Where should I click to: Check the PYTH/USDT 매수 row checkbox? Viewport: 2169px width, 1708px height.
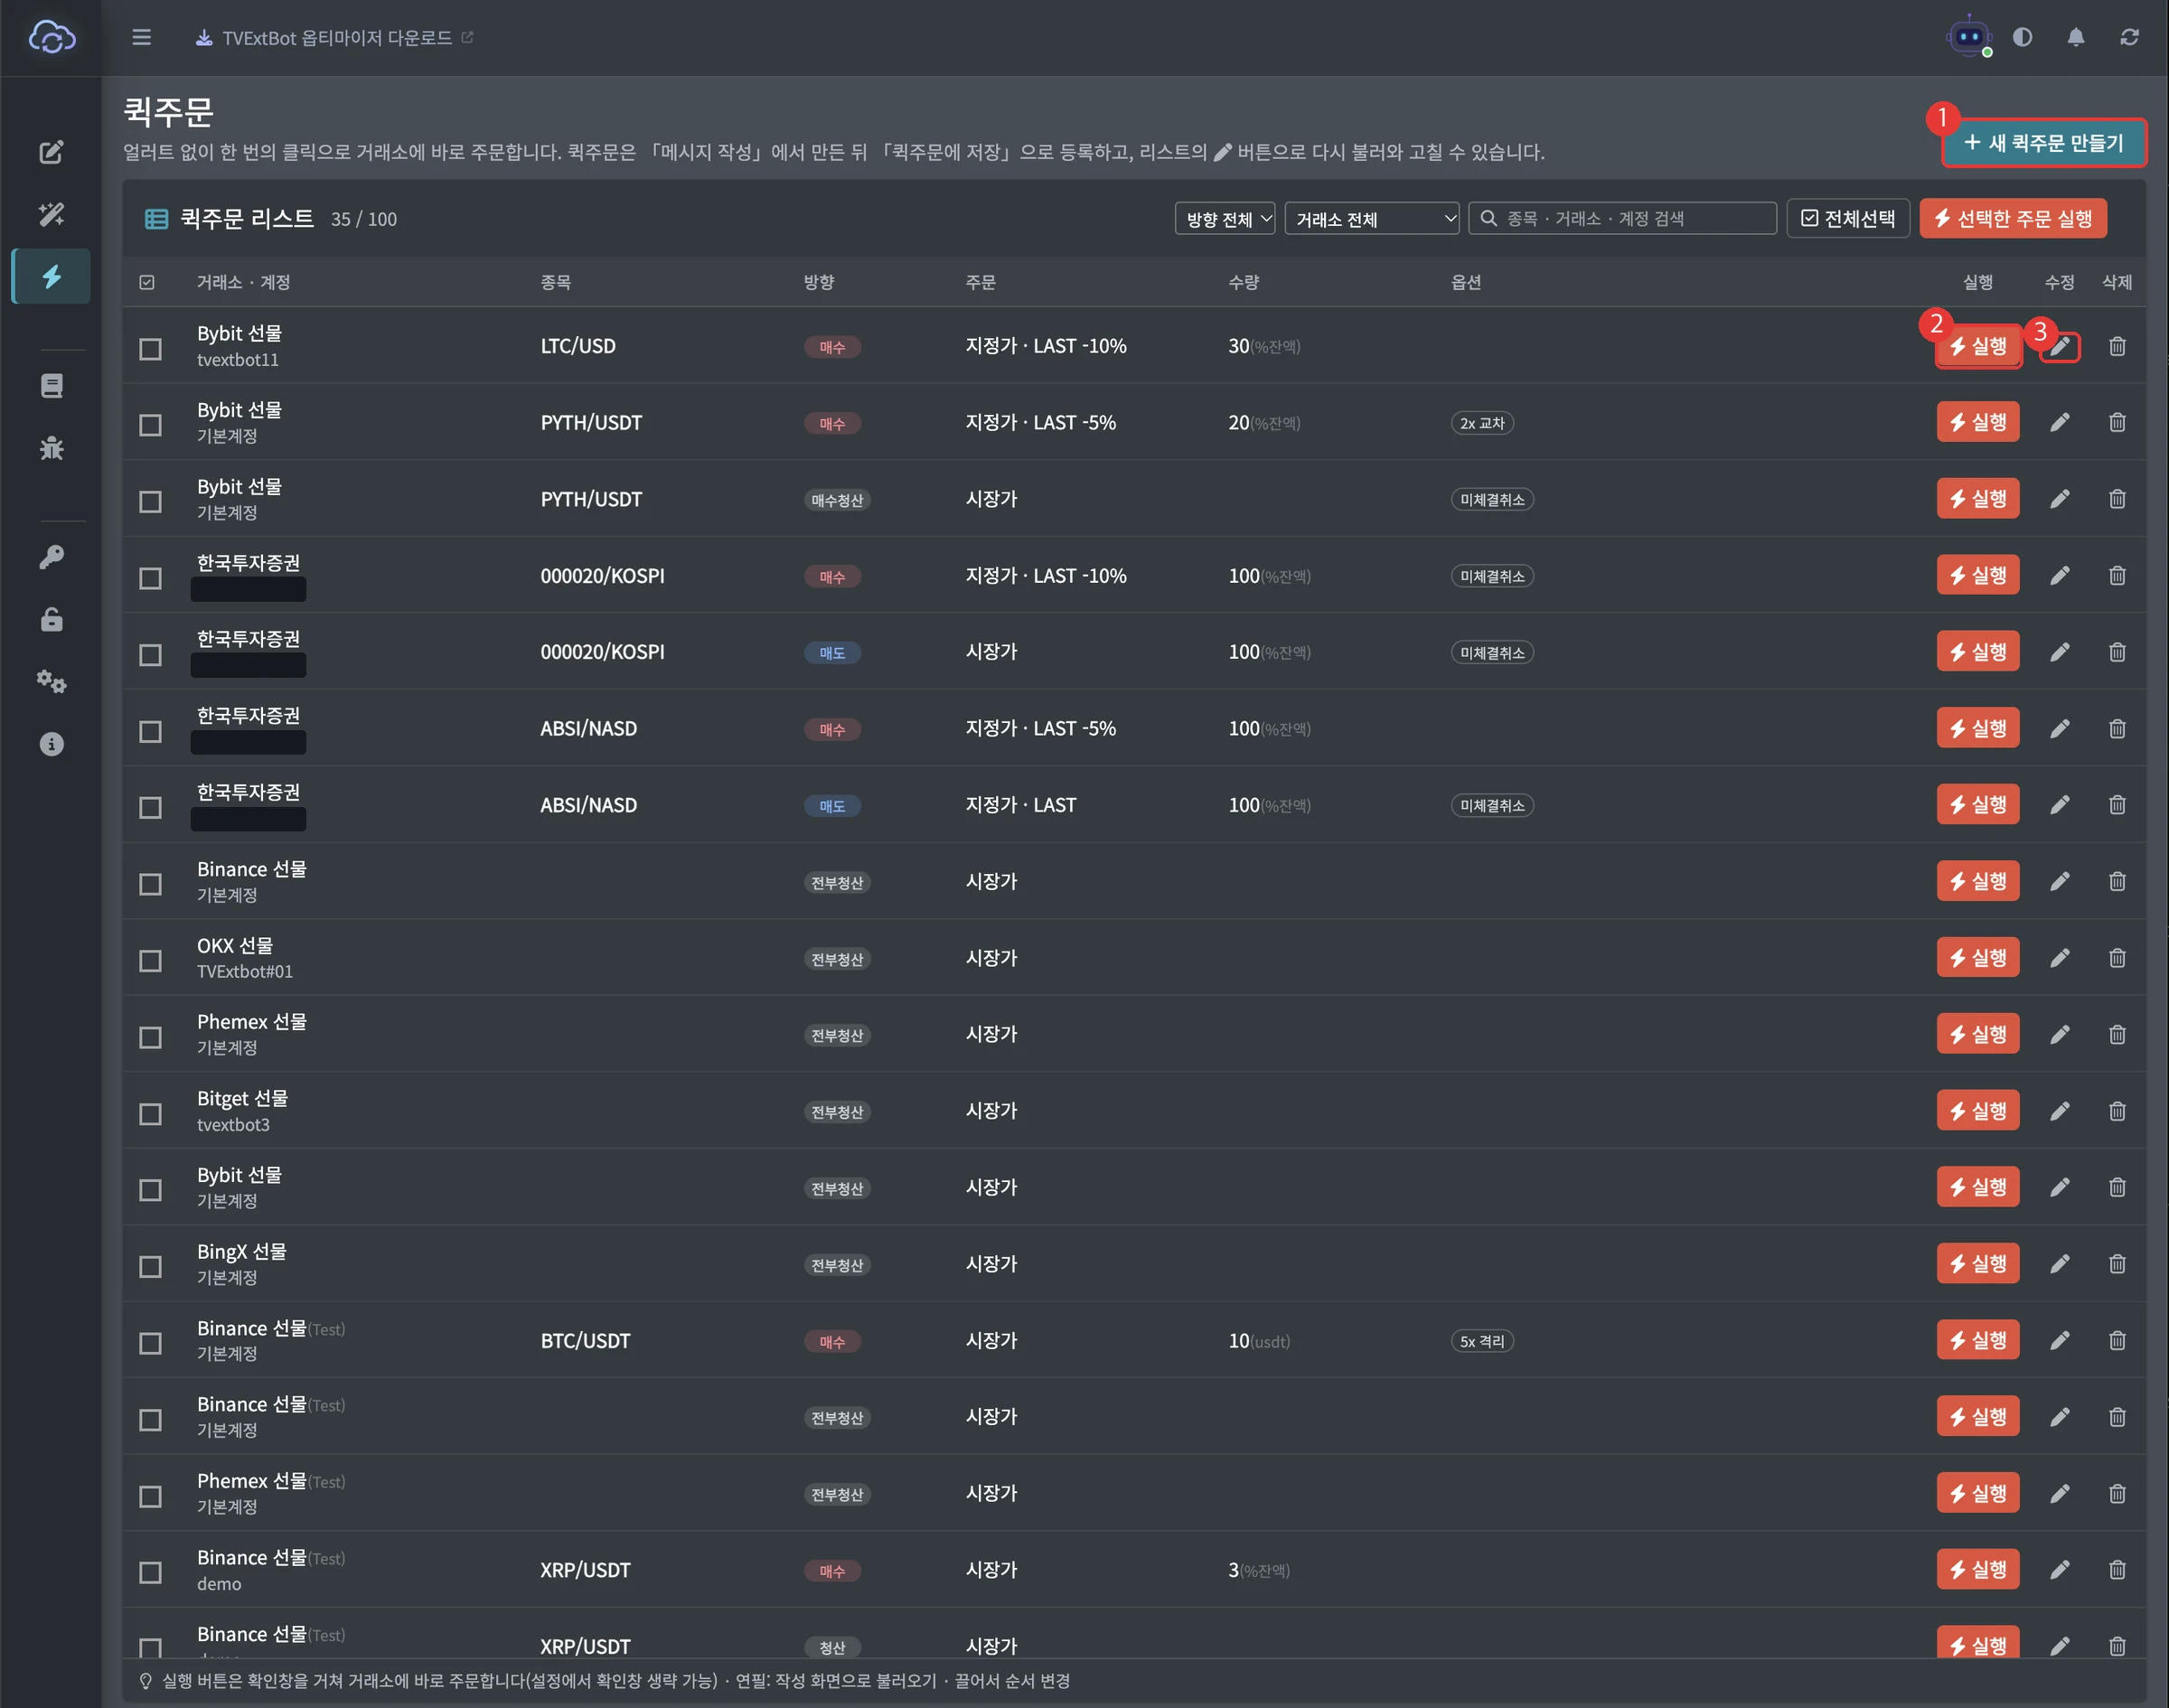tap(150, 425)
